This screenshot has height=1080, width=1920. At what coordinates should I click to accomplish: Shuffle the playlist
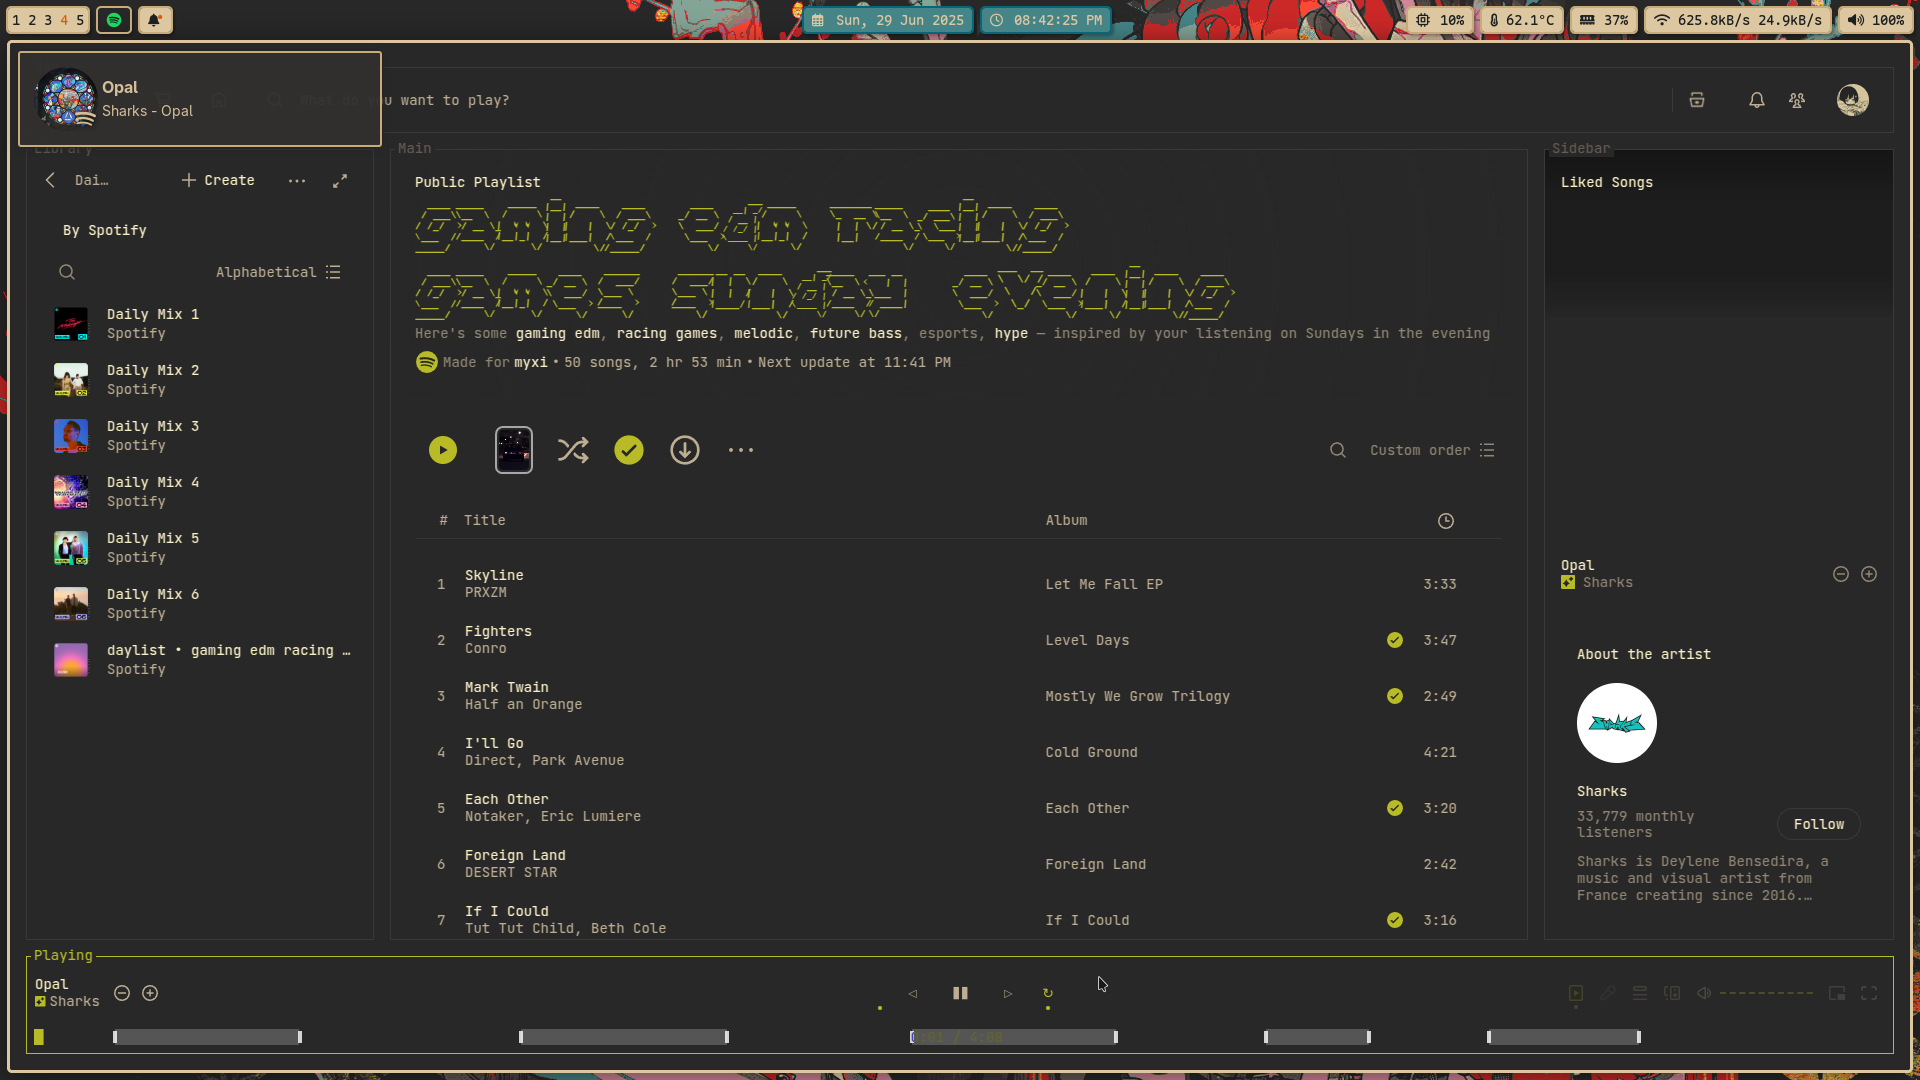573,450
